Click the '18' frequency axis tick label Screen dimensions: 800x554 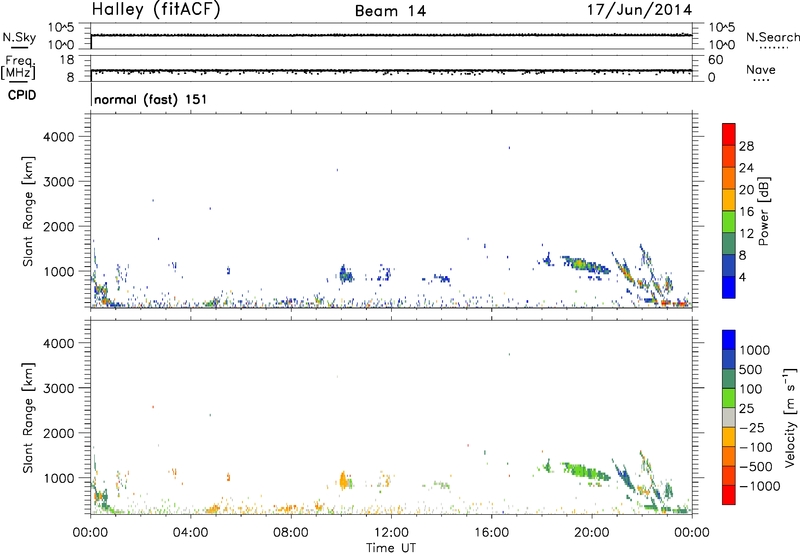coord(67,60)
